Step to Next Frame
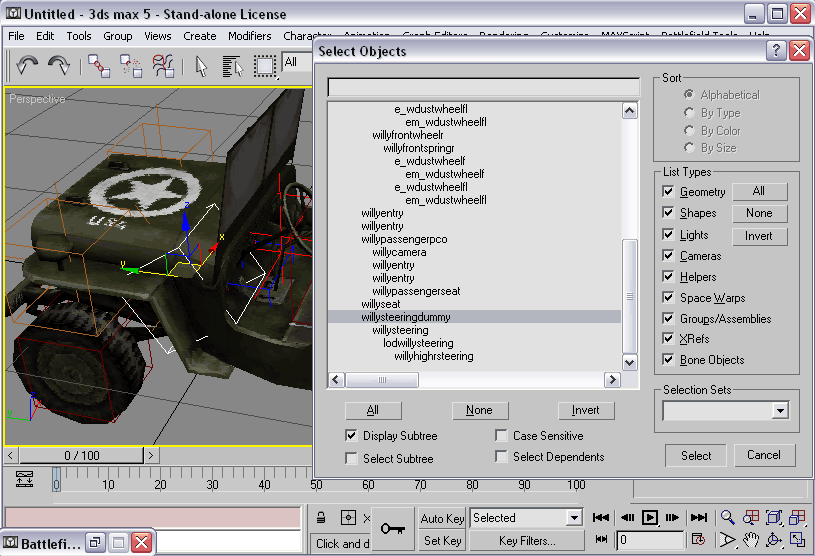The image size is (815, 556). pyautogui.click(x=672, y=518)
